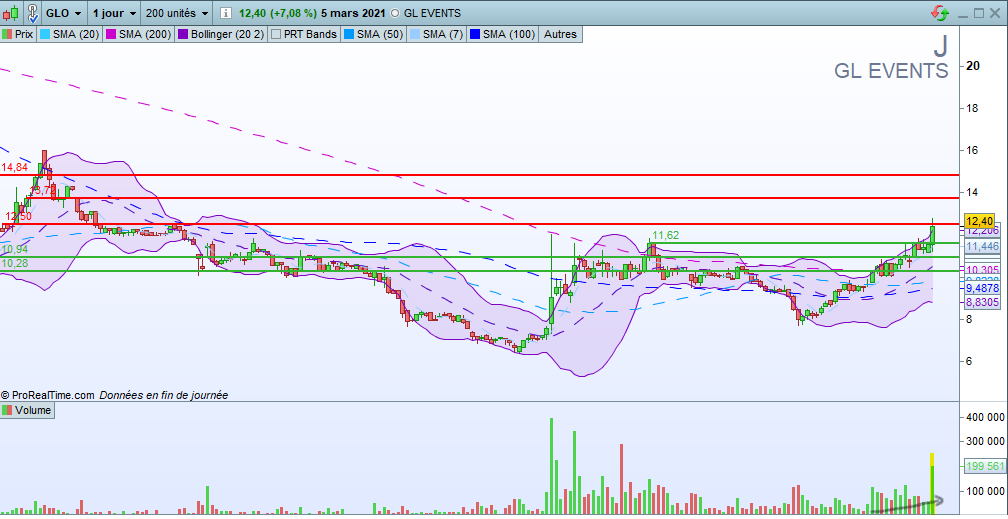This screenshot has height=519, width=1008.
Task: Maximize the chart window
Action: [978, 13]
